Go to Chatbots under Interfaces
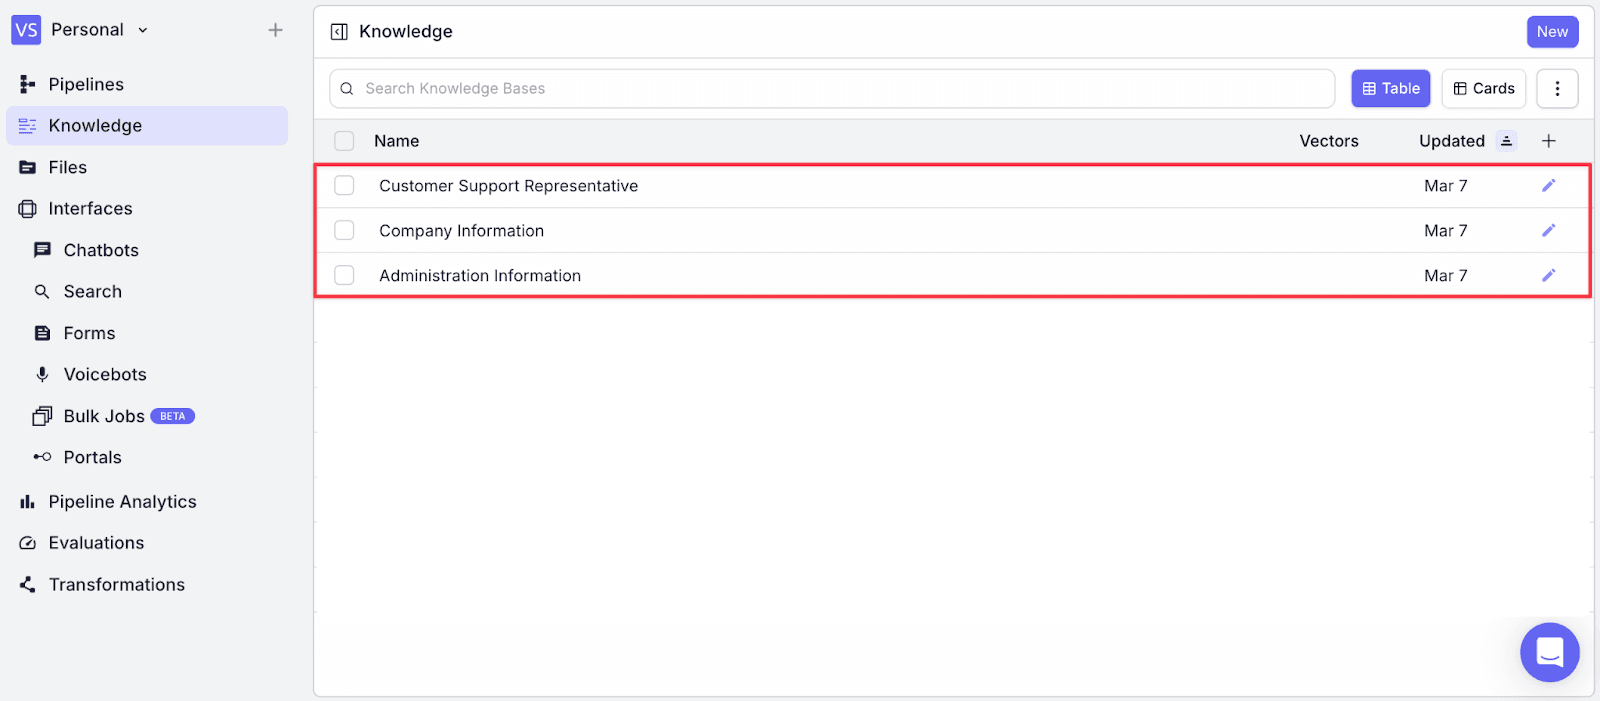Image resolution: width=1600 pixels, height=701 pixels. click(100, 250)
